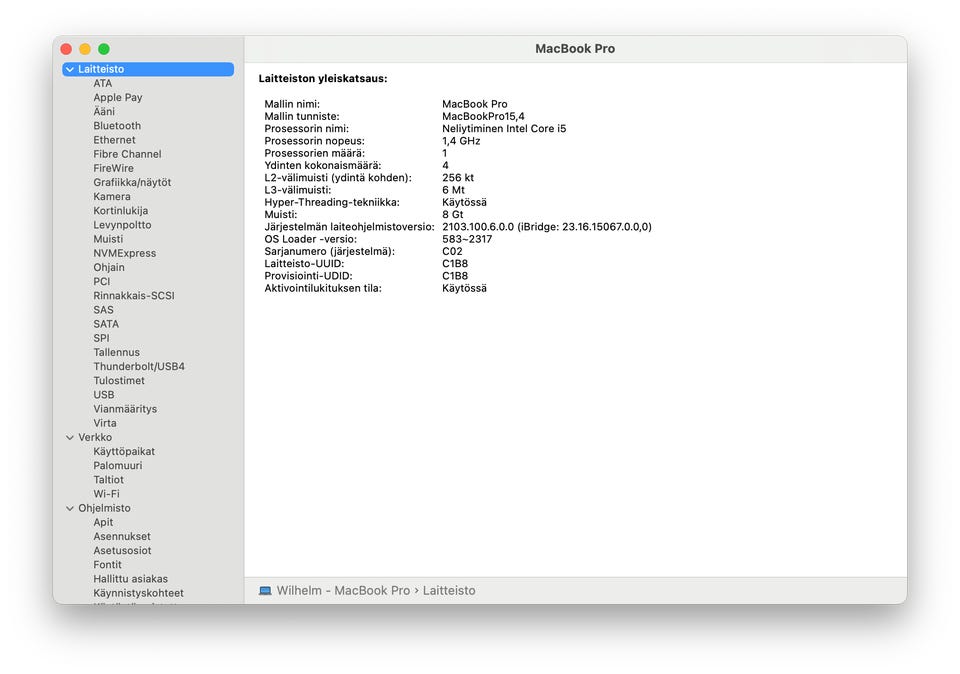Select the Fontit software item
The height and width of the screenshot is (674, 960).
tap(107, 564)
